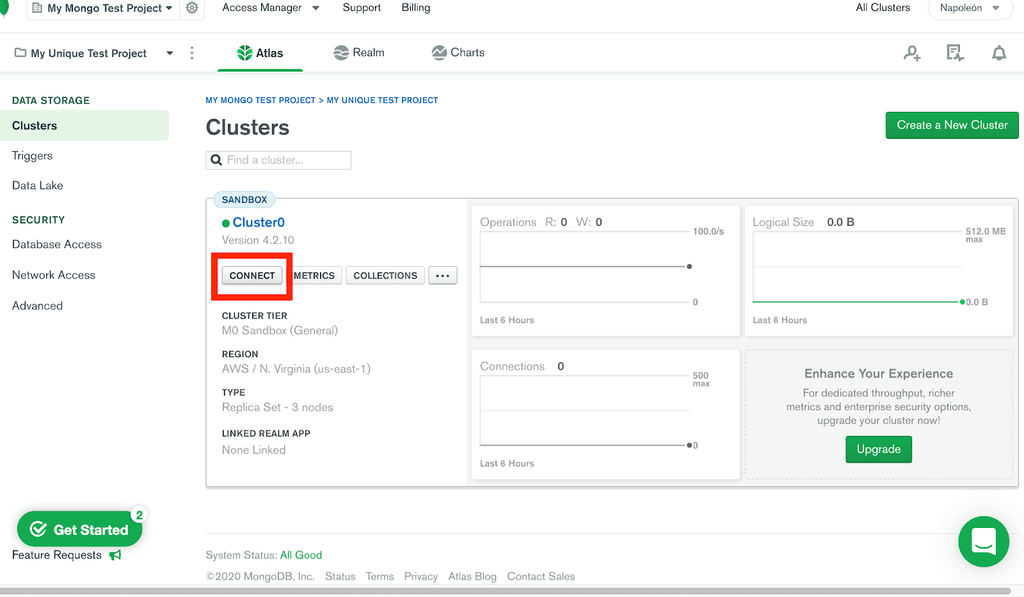Click the Create a New Cluster button
Image resolution: width=1024 pixels, height=597 pixels.
coord(951,125)
